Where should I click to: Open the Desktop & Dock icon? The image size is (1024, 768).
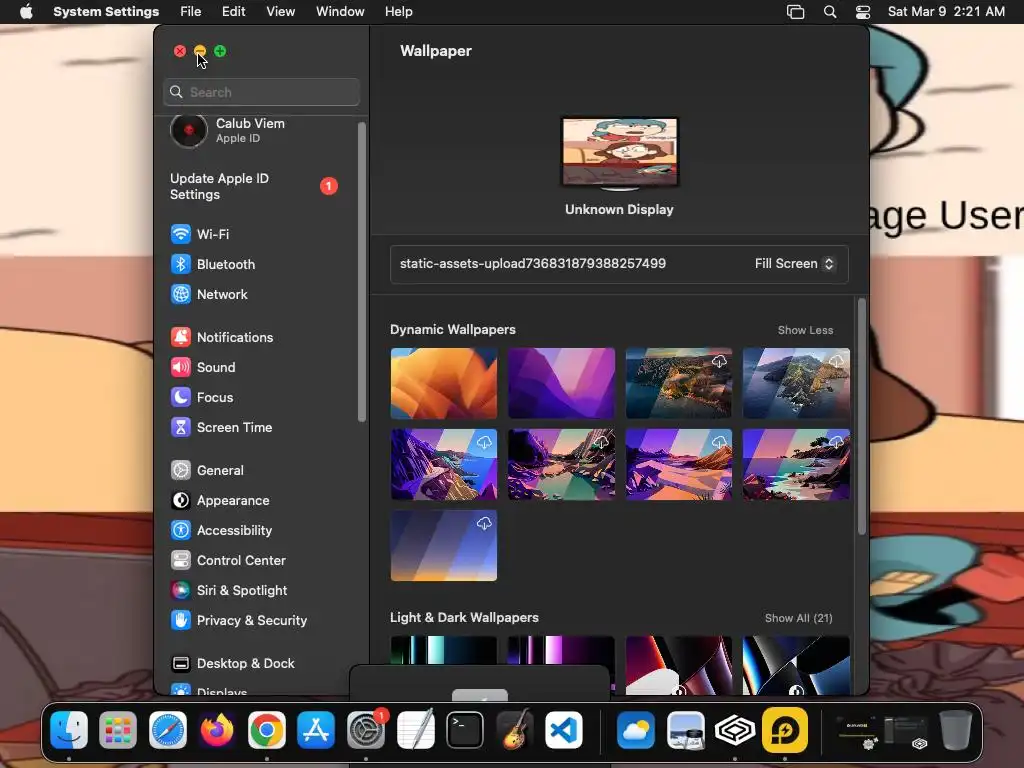[x=181, y=664]
